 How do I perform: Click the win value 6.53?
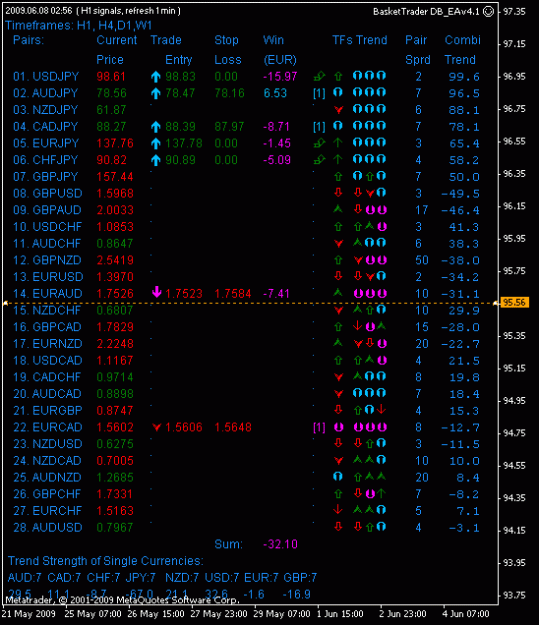(x=275, y=93)
